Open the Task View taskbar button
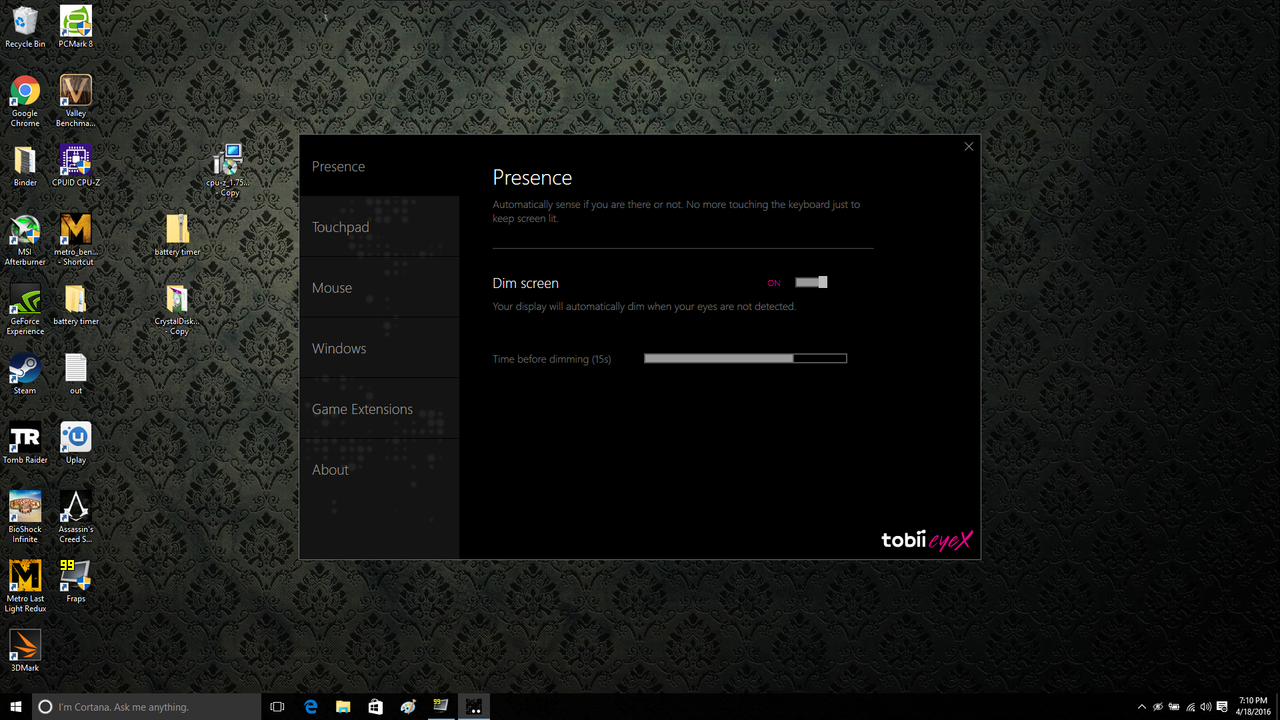The height and width of the screenshot is (720, 1280). tap(278, 707)
